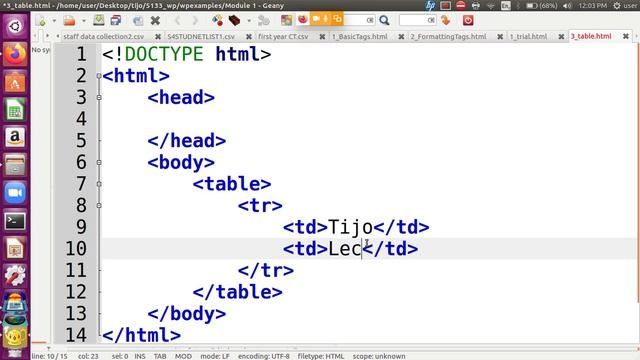Image resolution: width=640 pixels, height=360 pixels.
Task: Click the screen sharing indicator icon
Action: click(337, 19)
